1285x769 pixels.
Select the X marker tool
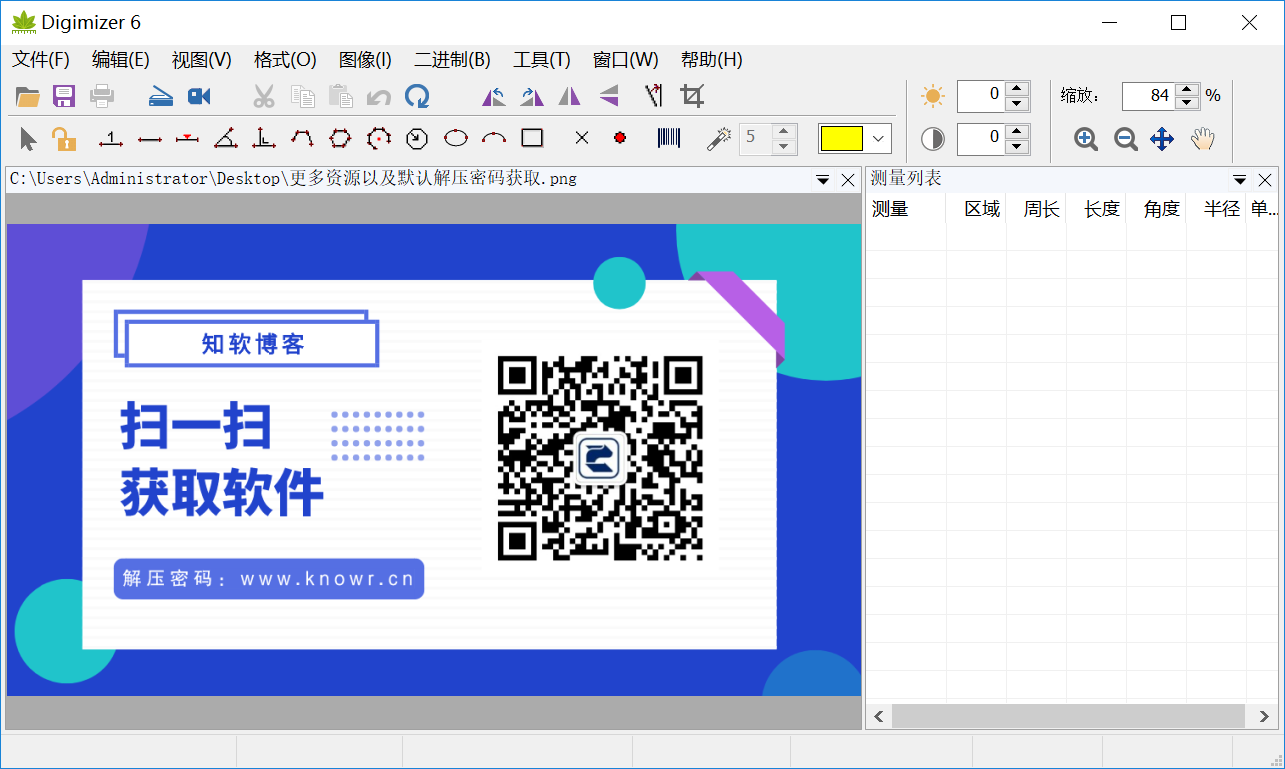[582, 138]
